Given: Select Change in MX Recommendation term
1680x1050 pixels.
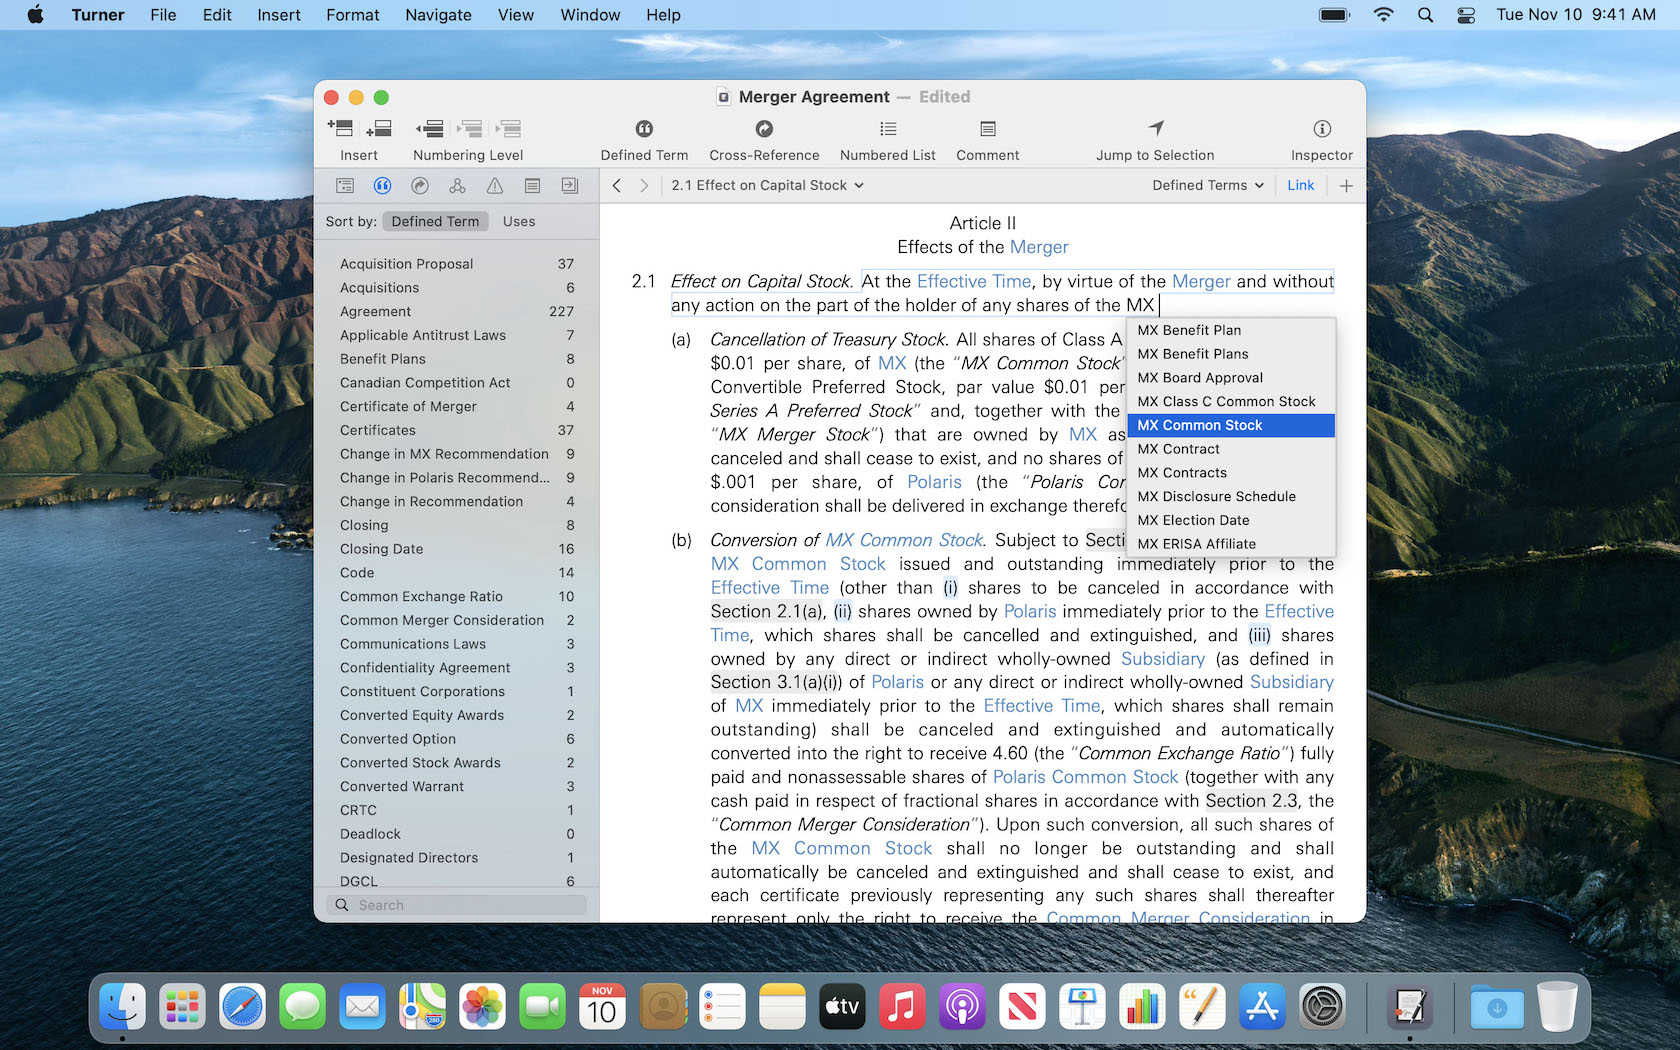Looking at the screenshot, I should pyautogui.click(x=456, y=454).
